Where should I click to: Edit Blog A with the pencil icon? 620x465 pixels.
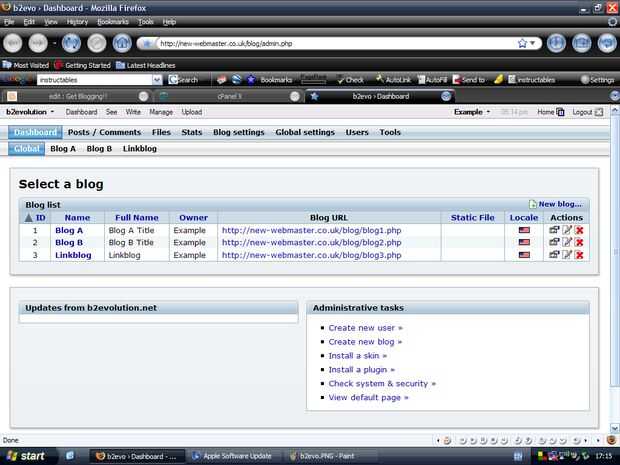[567, 230]
